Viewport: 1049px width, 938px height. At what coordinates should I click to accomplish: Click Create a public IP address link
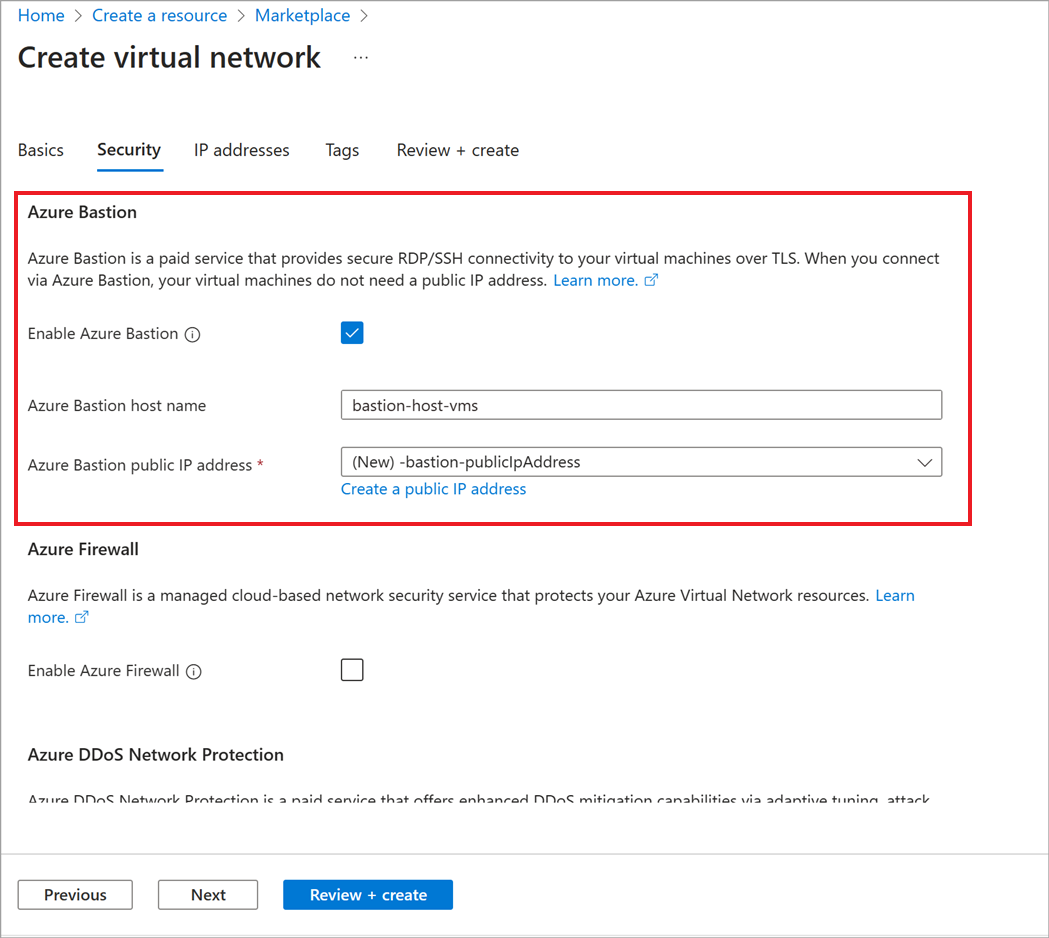point(434,489)
